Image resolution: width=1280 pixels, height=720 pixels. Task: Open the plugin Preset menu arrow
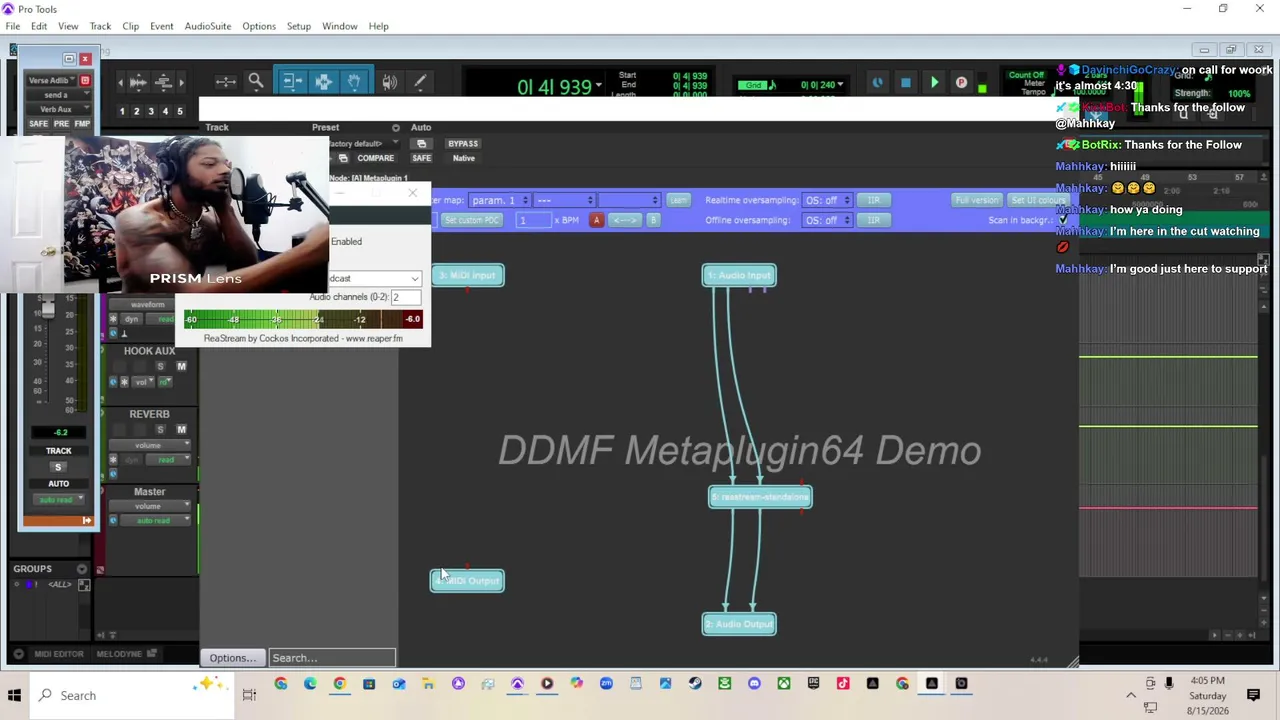pos(396,128)
